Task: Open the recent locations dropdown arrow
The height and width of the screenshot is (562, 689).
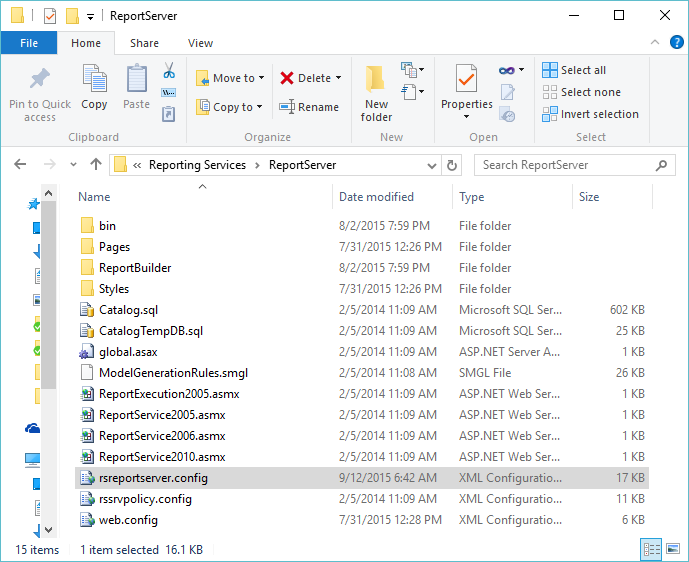Action: click(73, 165)
